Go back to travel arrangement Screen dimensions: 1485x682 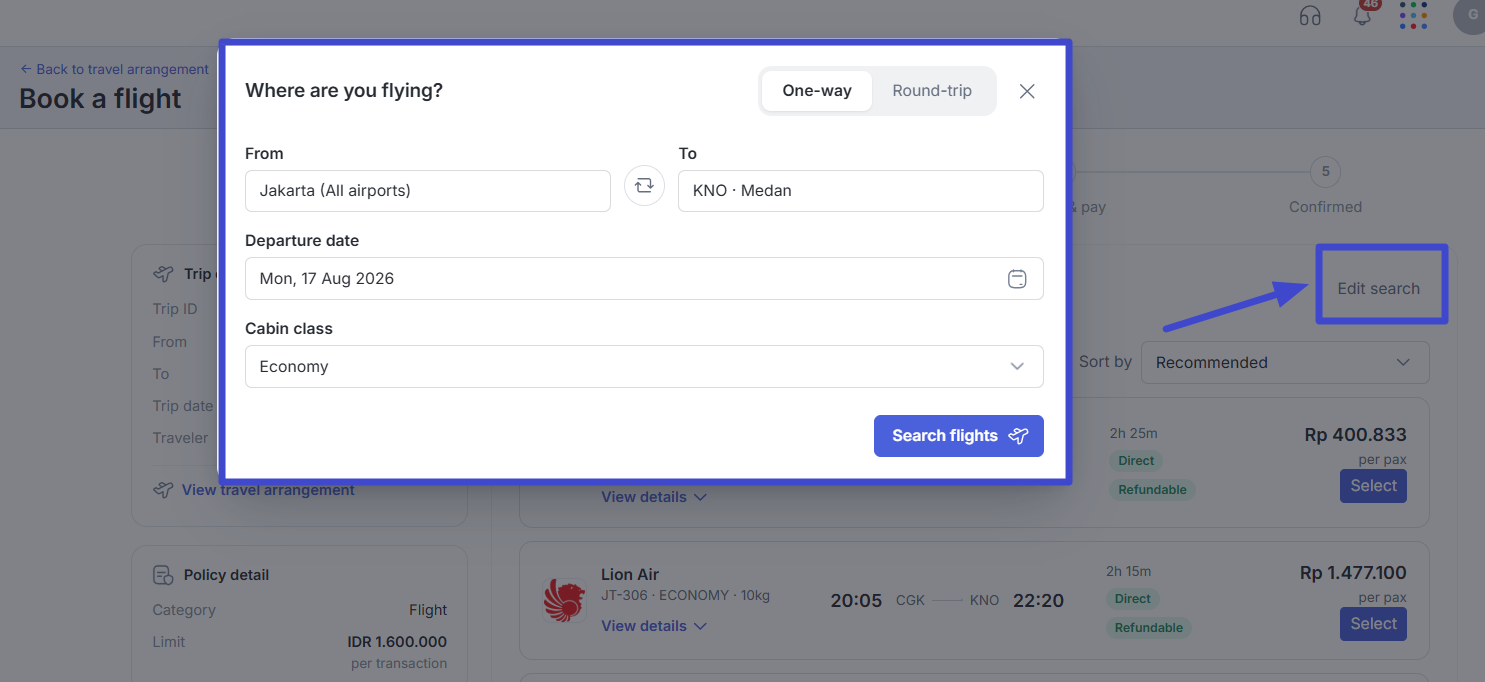click(114, 69)
